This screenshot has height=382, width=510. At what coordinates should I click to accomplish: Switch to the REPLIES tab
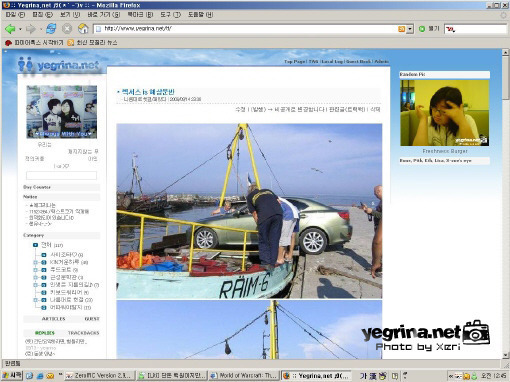[45, 333]
